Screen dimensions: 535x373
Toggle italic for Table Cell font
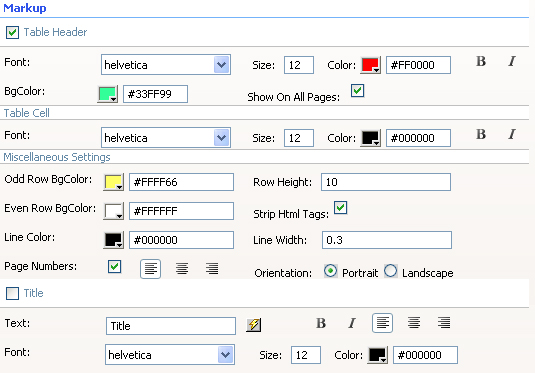pos(512,134)
